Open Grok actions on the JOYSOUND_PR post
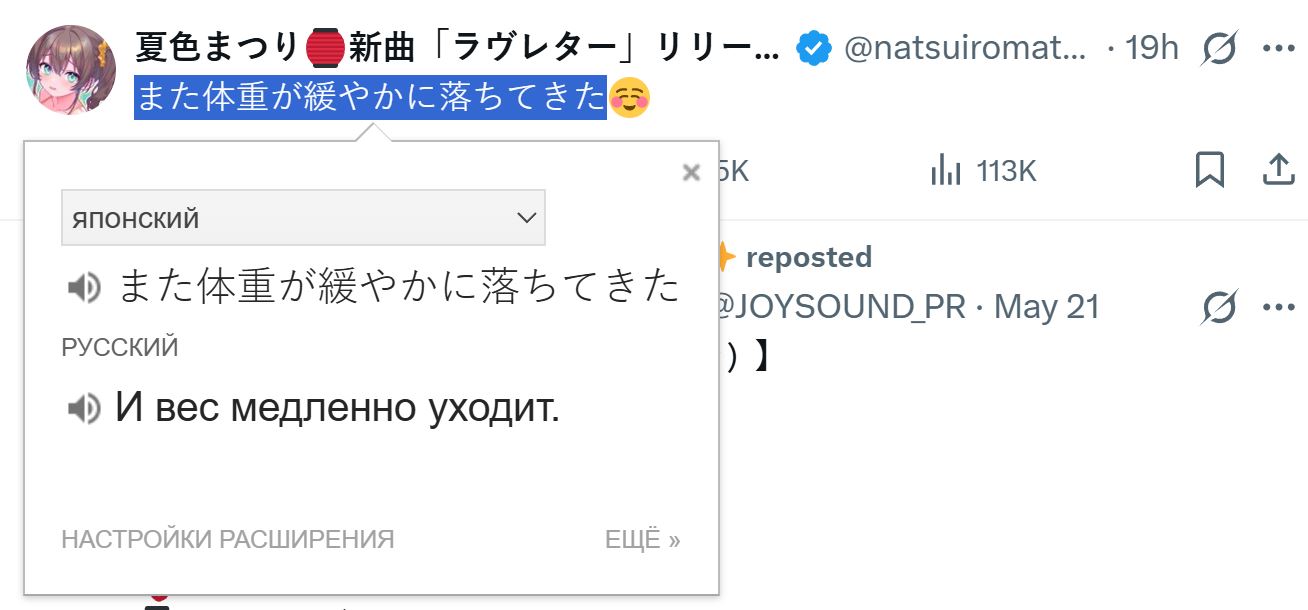Viewport: 1308px width, 610px height. tap(1220, 307)
